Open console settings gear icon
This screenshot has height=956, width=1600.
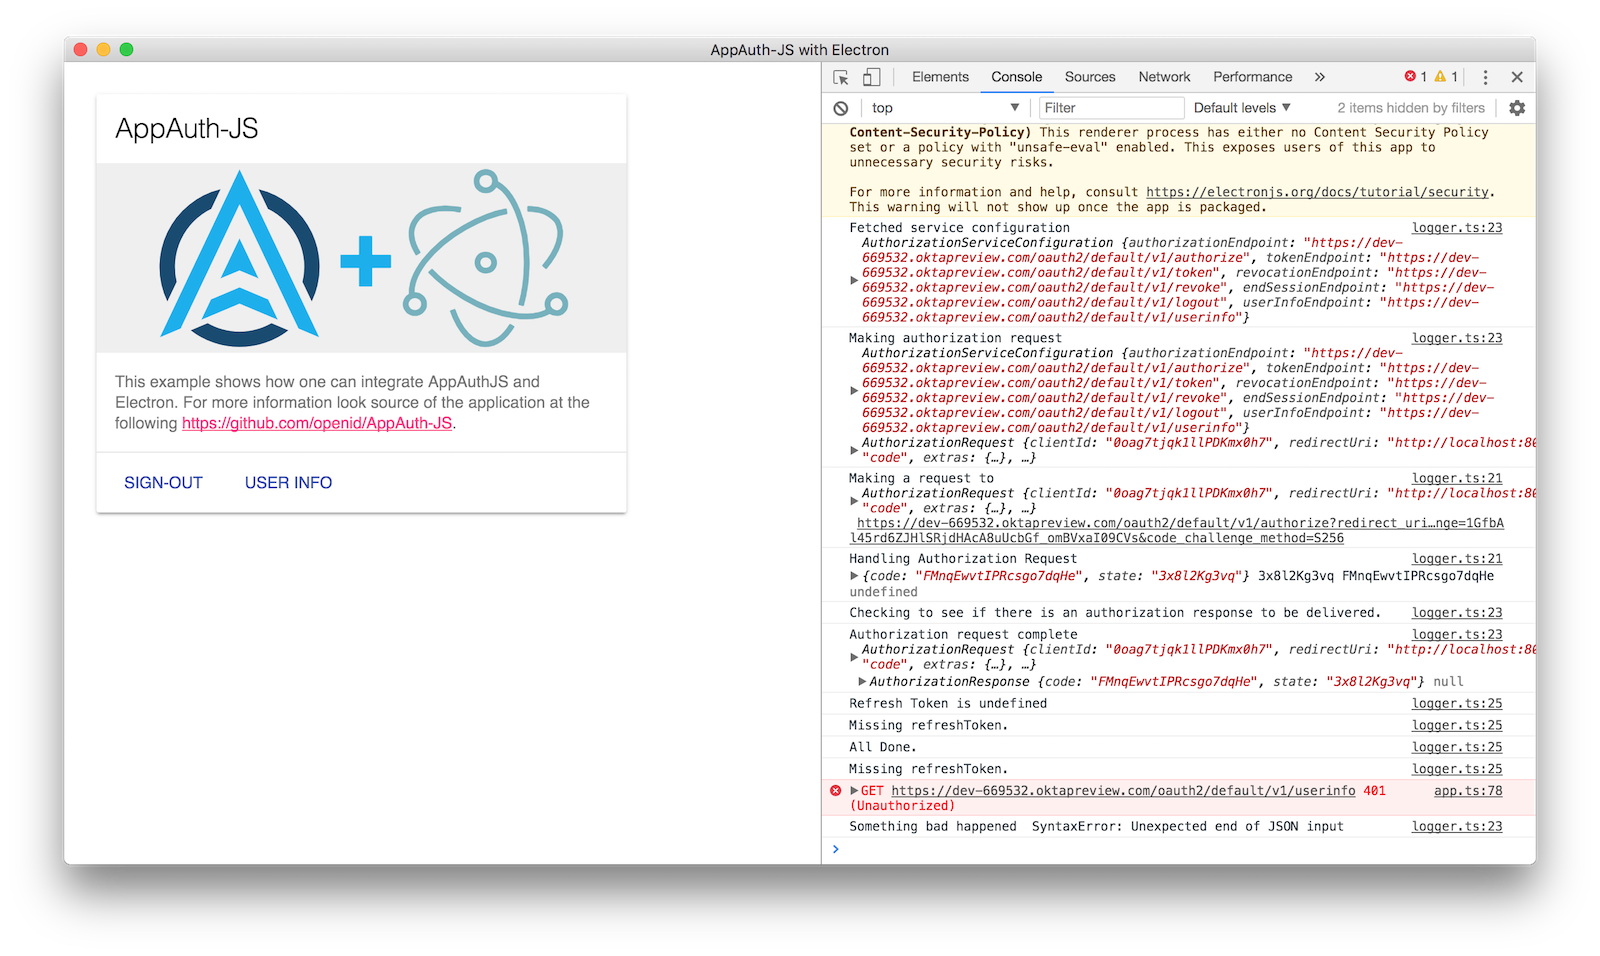(x=1517, y=108)
